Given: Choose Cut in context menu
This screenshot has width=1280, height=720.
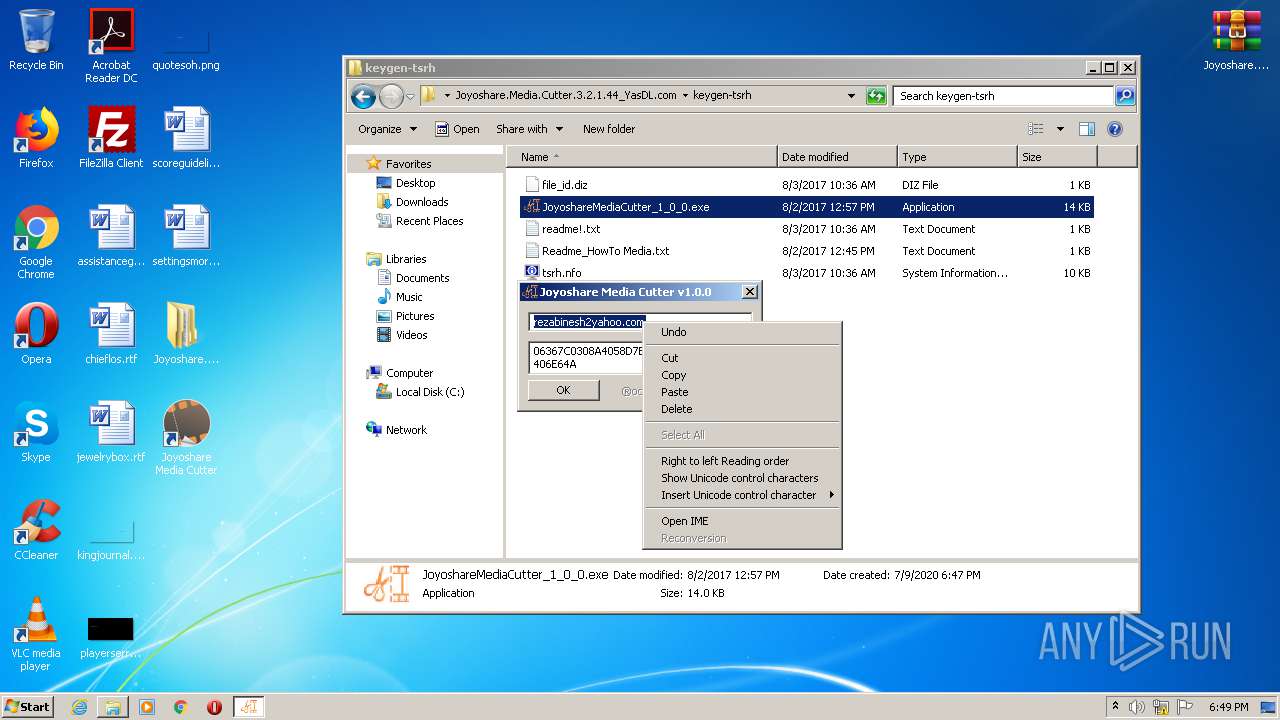Looking at the screenshot, I should 741,358.
